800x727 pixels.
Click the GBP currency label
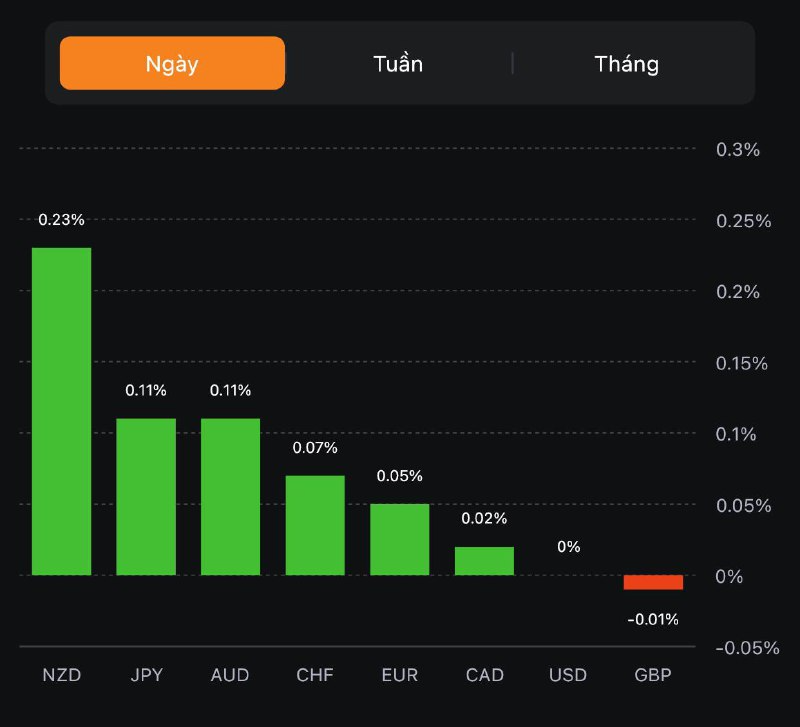pyautogui.click(x=653, y=675)
